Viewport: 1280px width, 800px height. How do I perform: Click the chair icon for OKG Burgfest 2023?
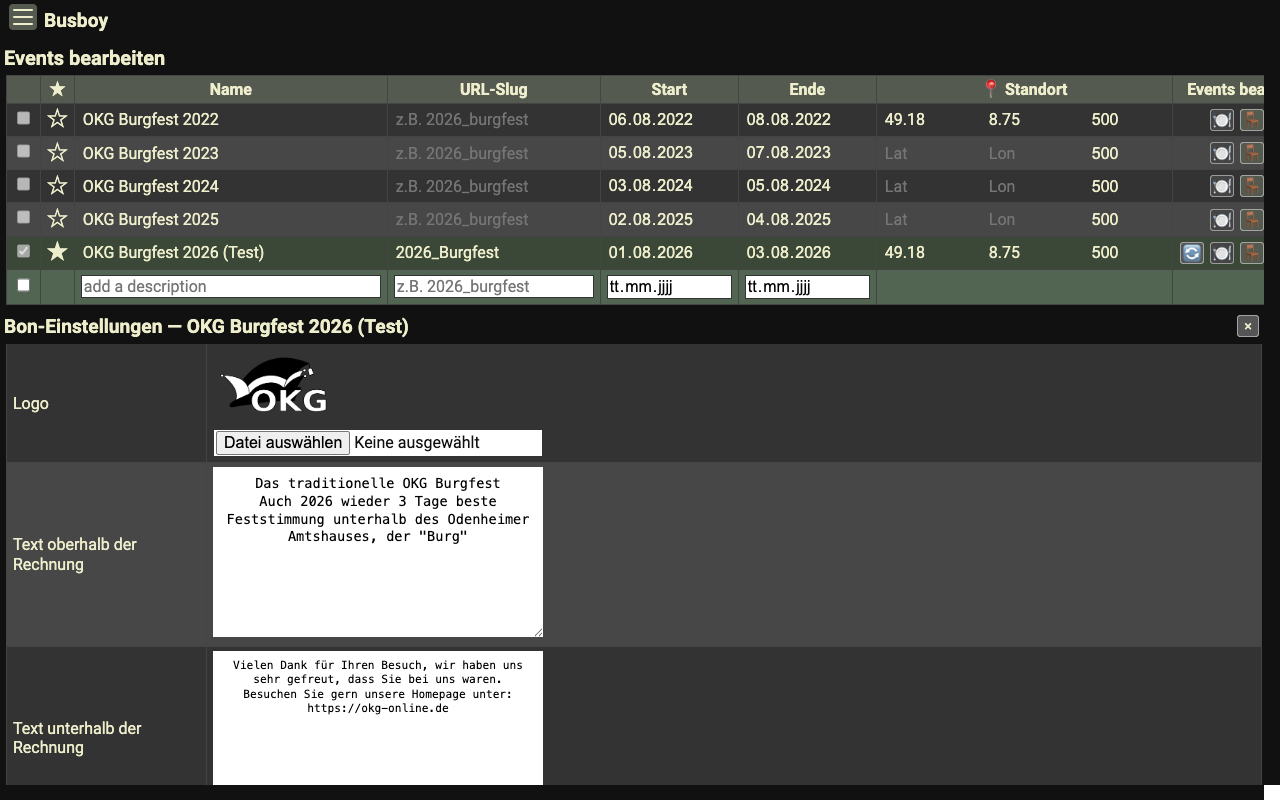[1251, 153]
